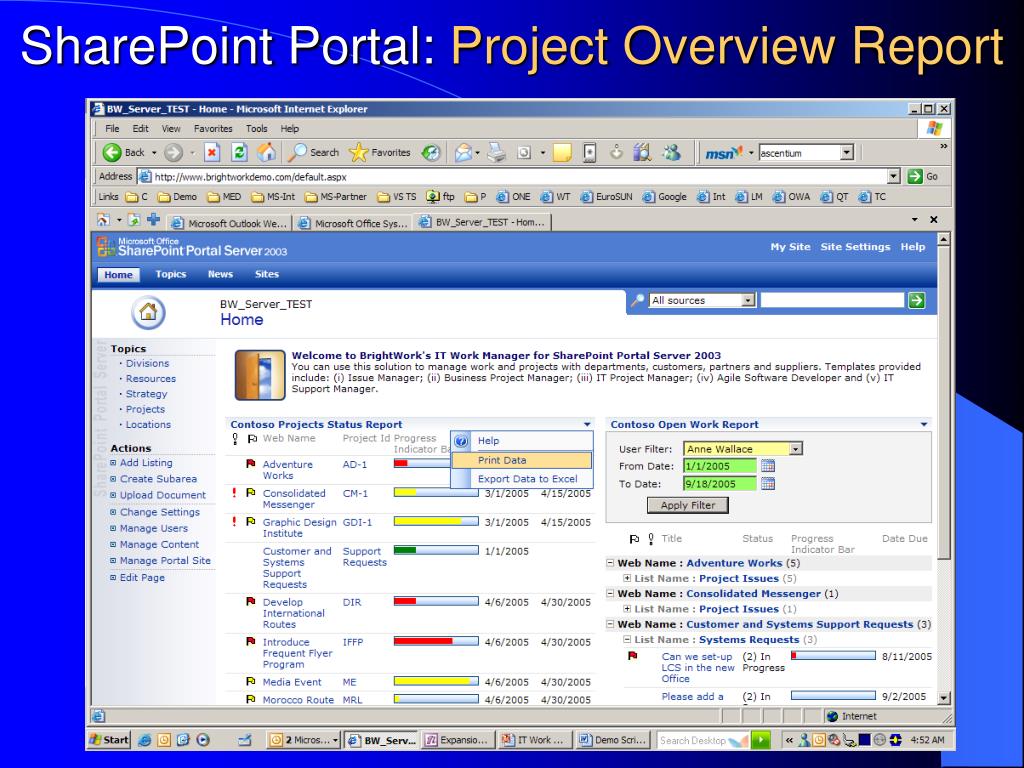Click the portal search green arrow button
This screenshot has height=768, width=1024.
pyautogui.click(x=917, y=300)
